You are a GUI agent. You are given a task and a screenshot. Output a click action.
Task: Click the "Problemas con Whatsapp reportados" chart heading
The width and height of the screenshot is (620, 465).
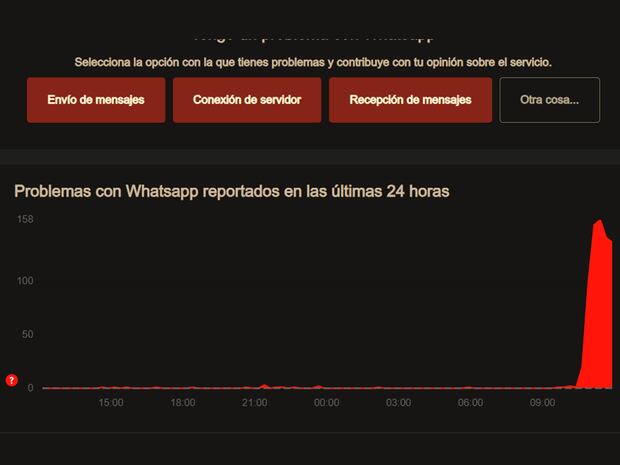tap(231, 190)
